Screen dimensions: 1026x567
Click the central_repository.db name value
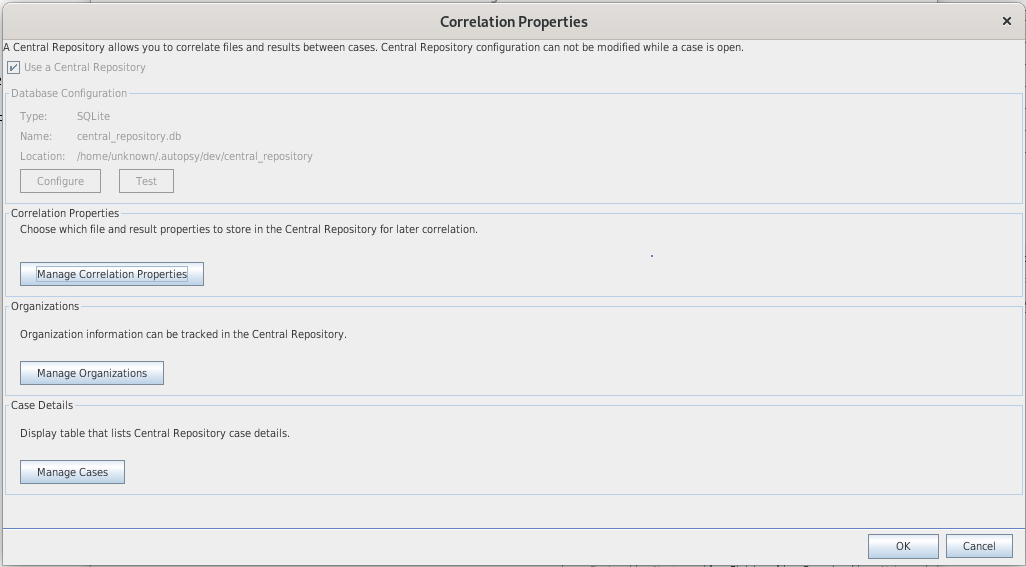click(x=129, y=136)
